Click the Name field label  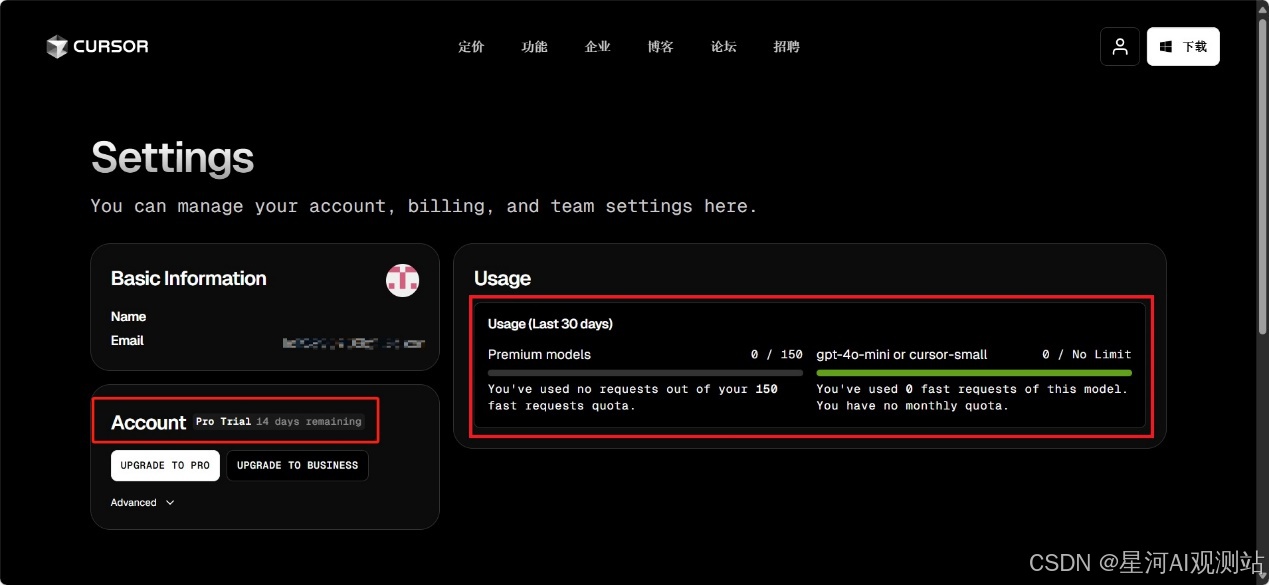128,316
